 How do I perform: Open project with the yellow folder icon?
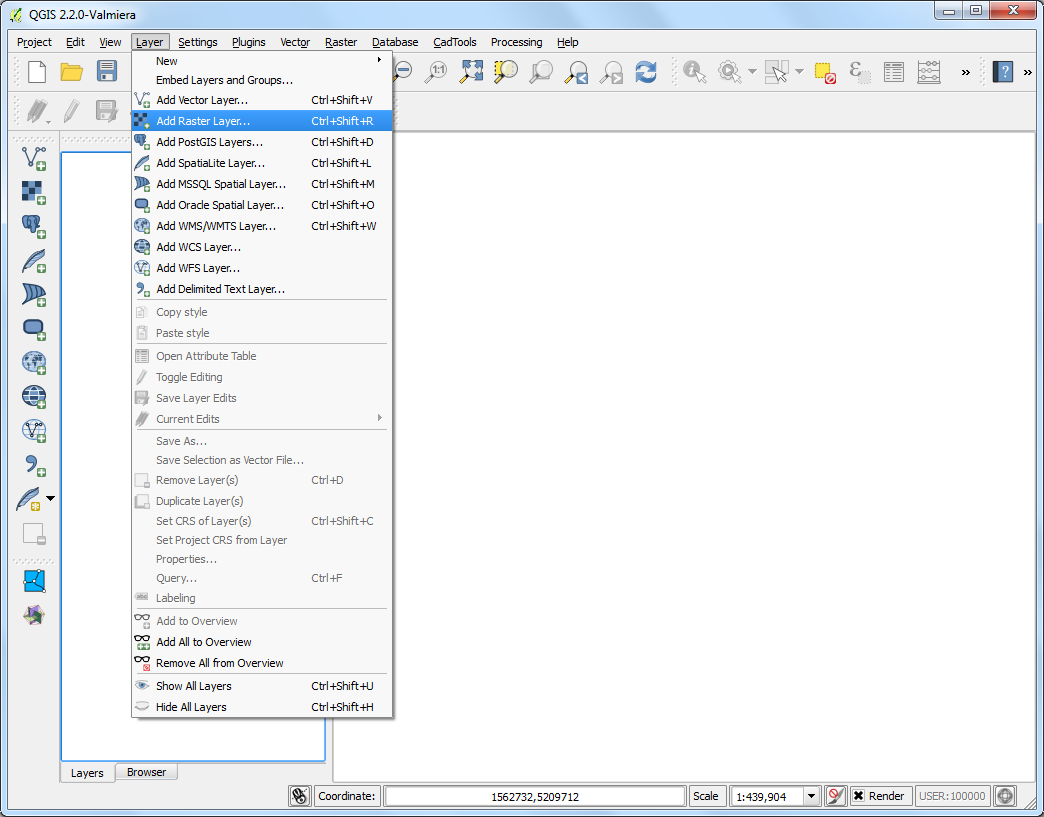(x=71, y=71)
